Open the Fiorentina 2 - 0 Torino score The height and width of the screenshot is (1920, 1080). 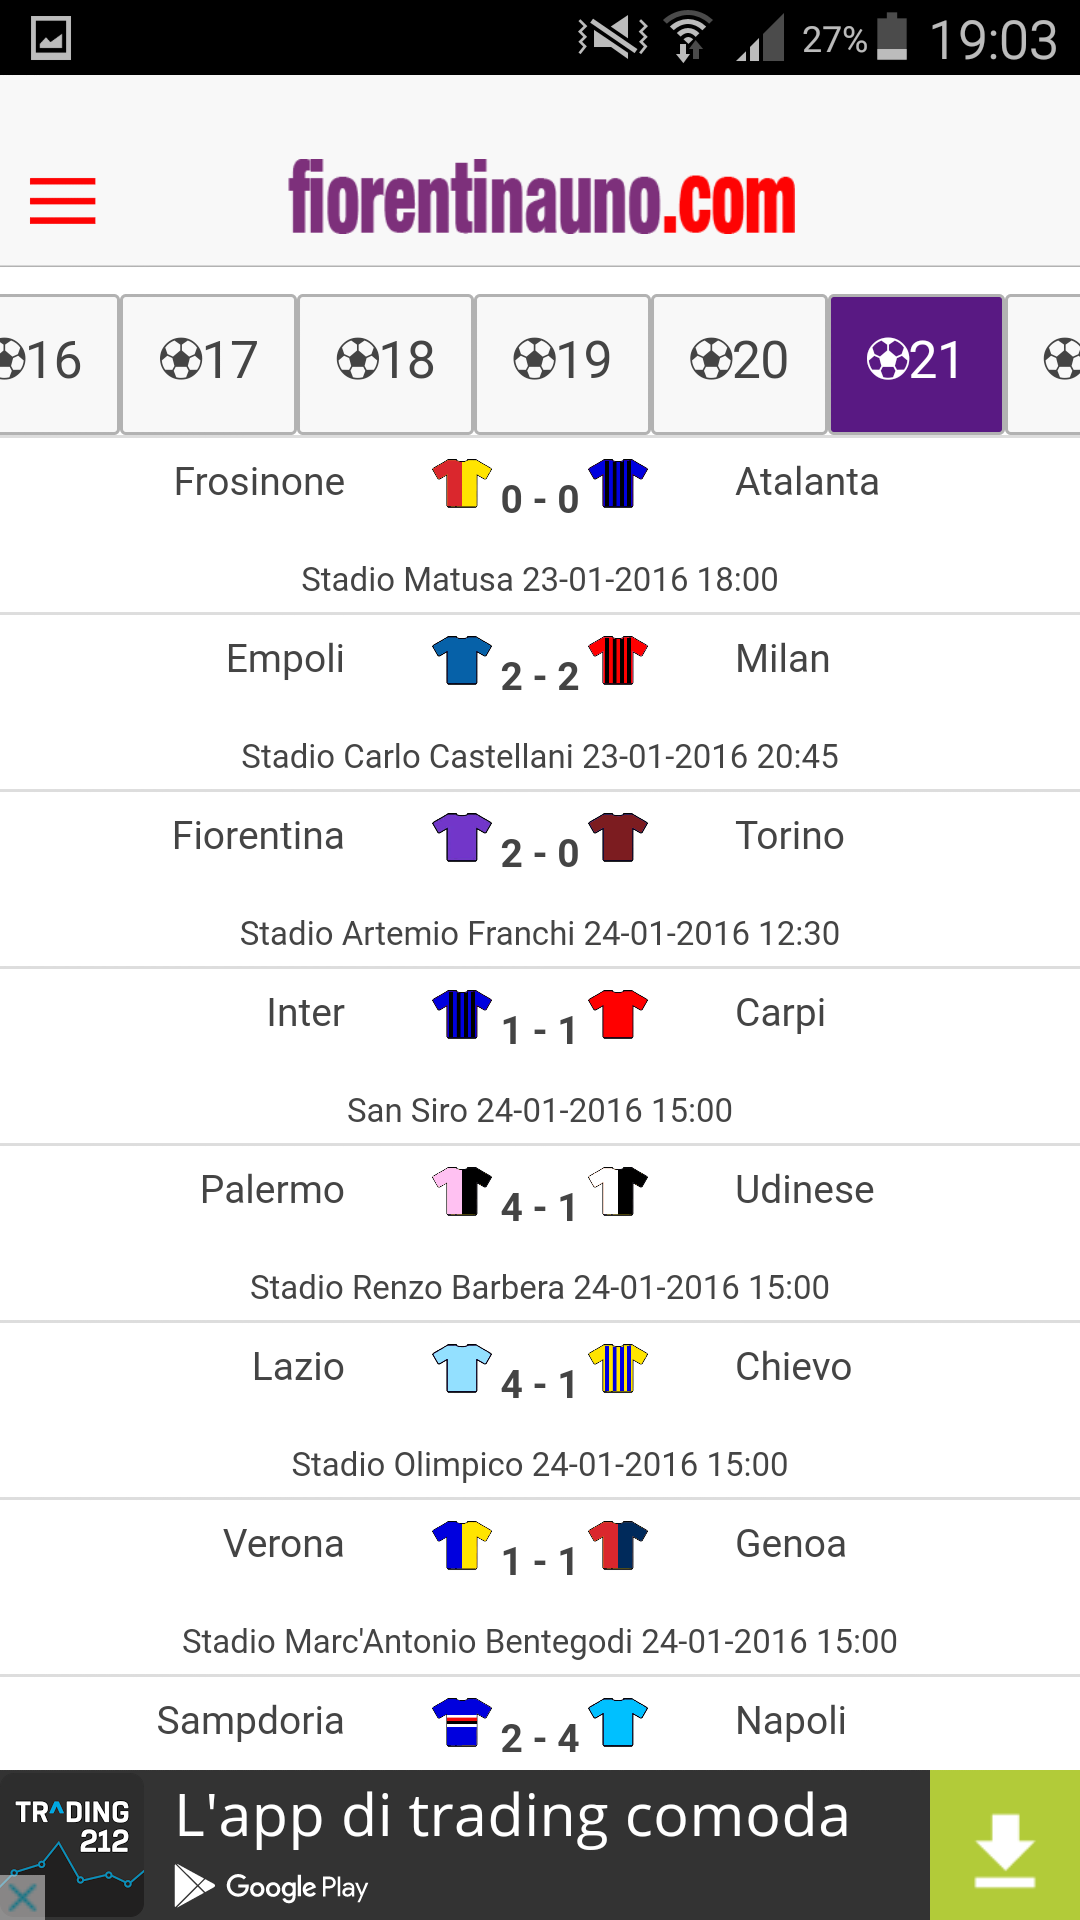[x=540, y=854]
